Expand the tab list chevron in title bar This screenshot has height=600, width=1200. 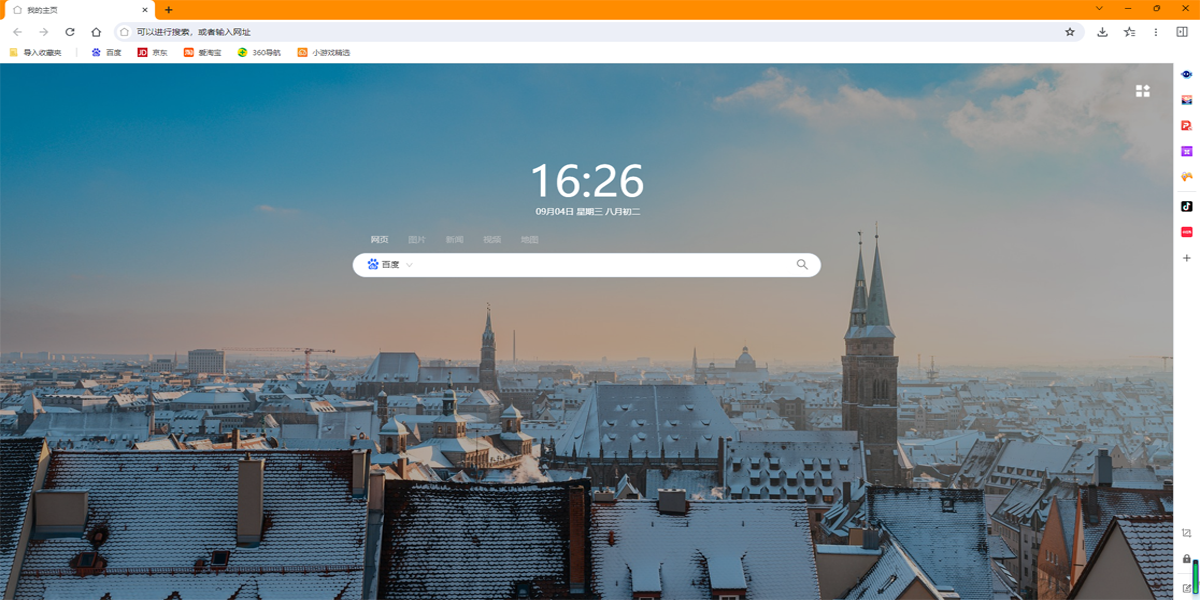1099,8
